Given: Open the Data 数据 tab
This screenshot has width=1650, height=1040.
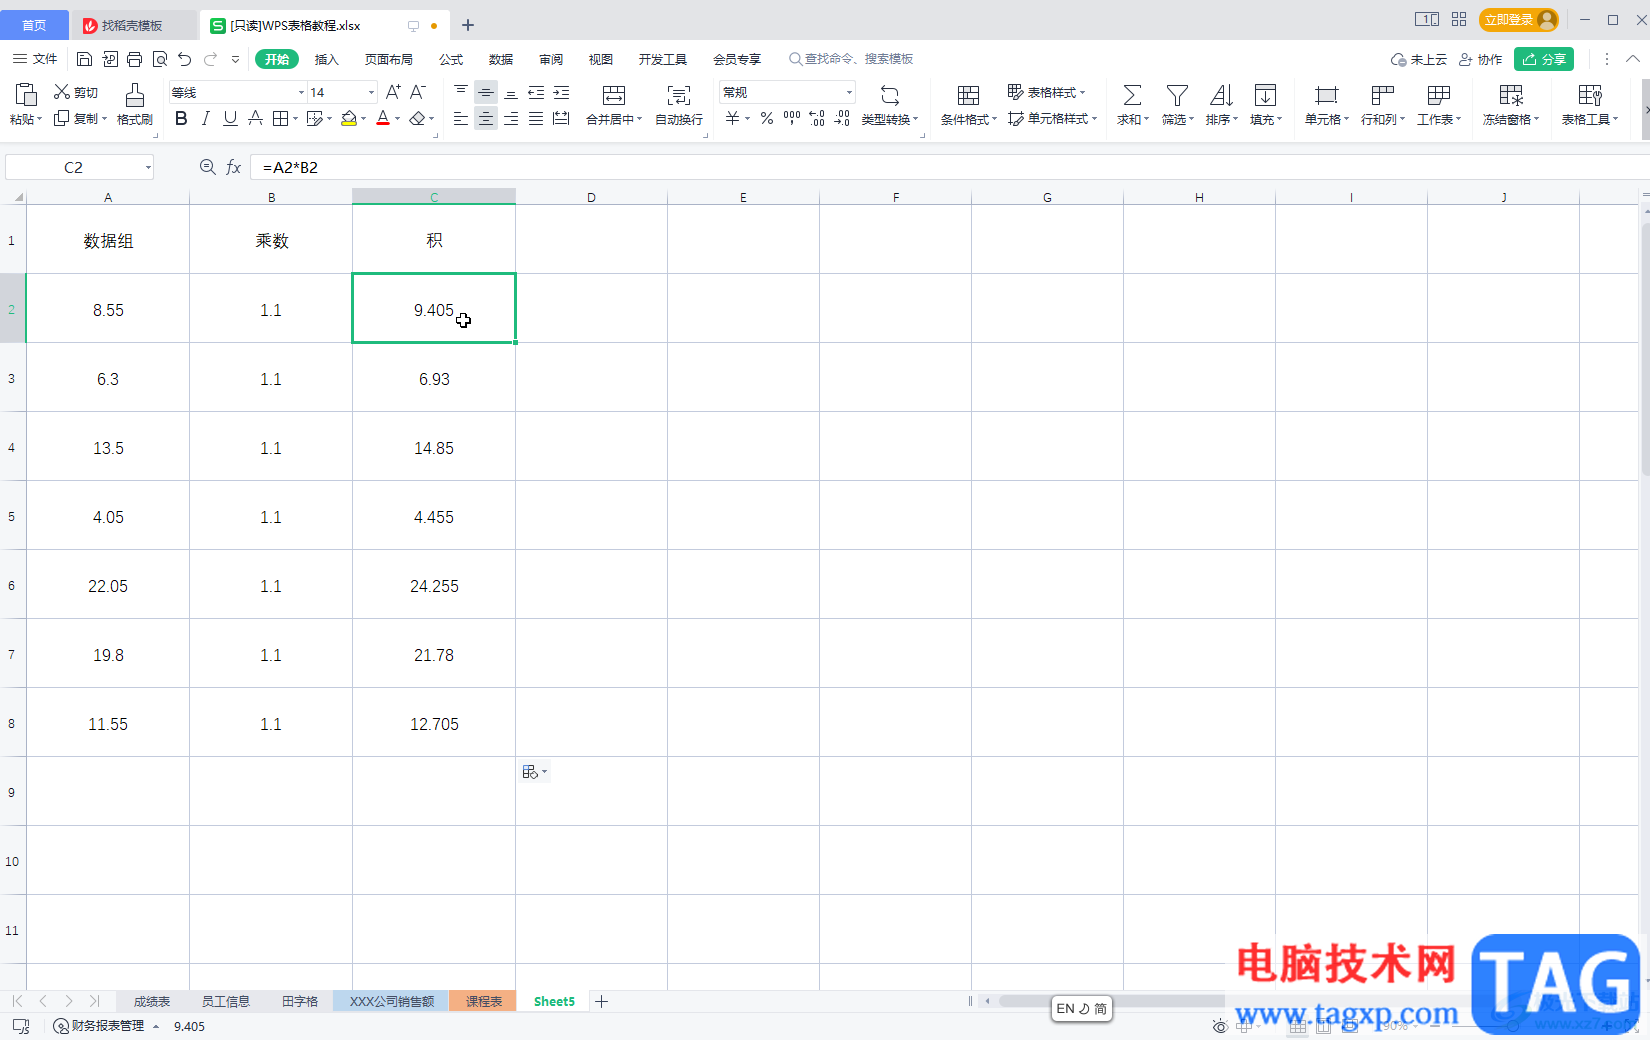Looking at the screenshot, I should [501, 59].
